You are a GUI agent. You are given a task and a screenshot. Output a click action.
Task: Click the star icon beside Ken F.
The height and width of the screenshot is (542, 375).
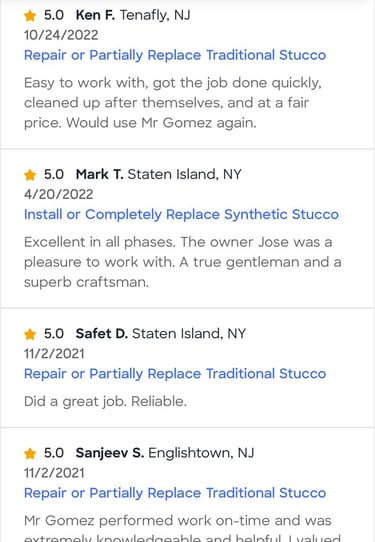tap(30, 16)
